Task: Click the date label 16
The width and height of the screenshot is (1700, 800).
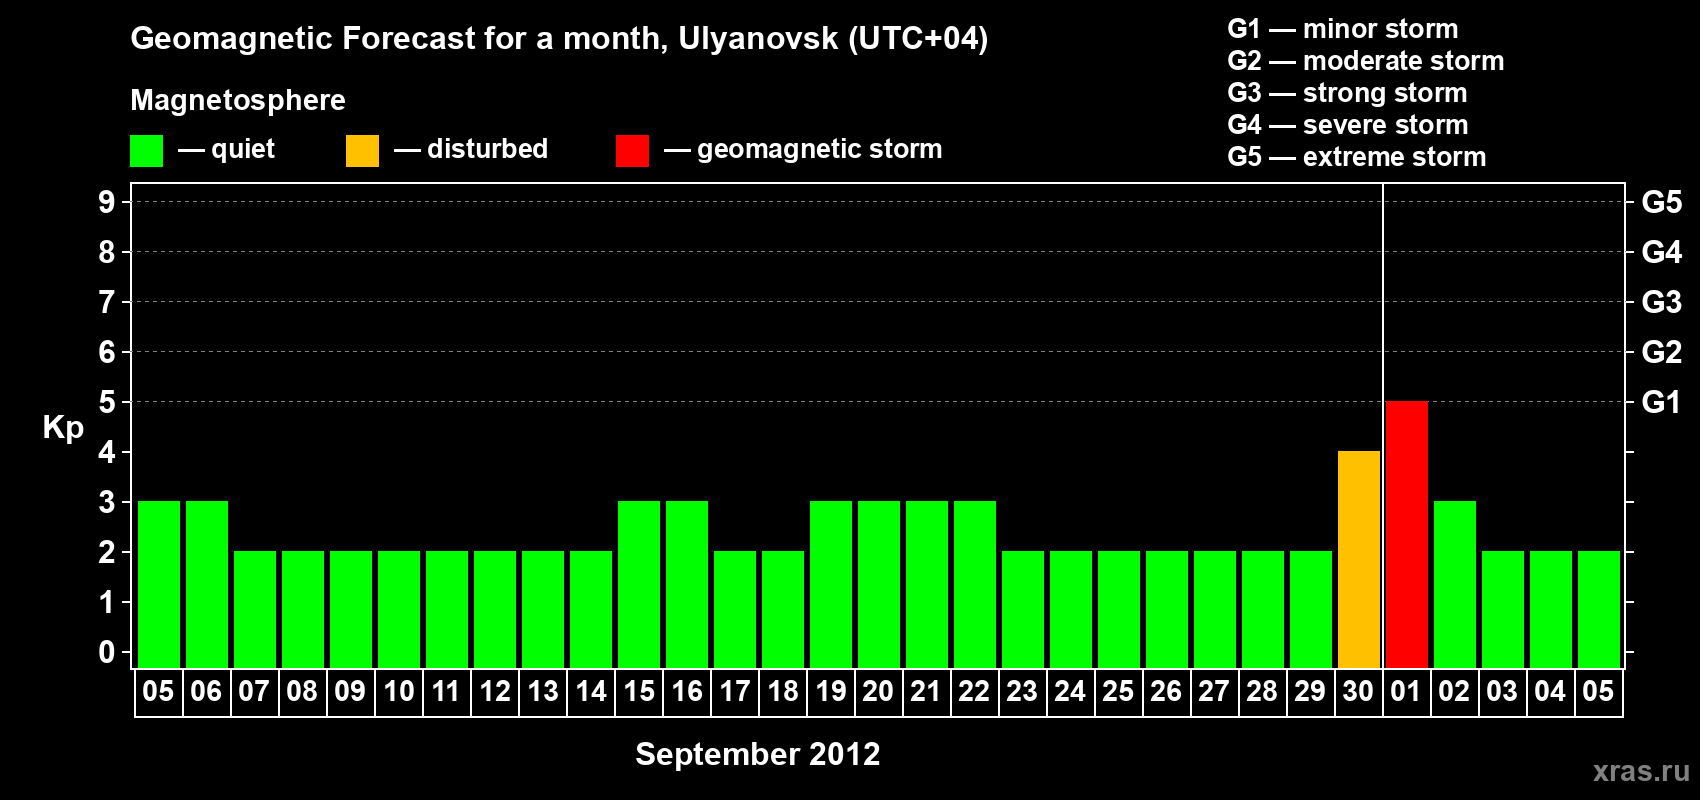Action: click(x=687, y=691)
